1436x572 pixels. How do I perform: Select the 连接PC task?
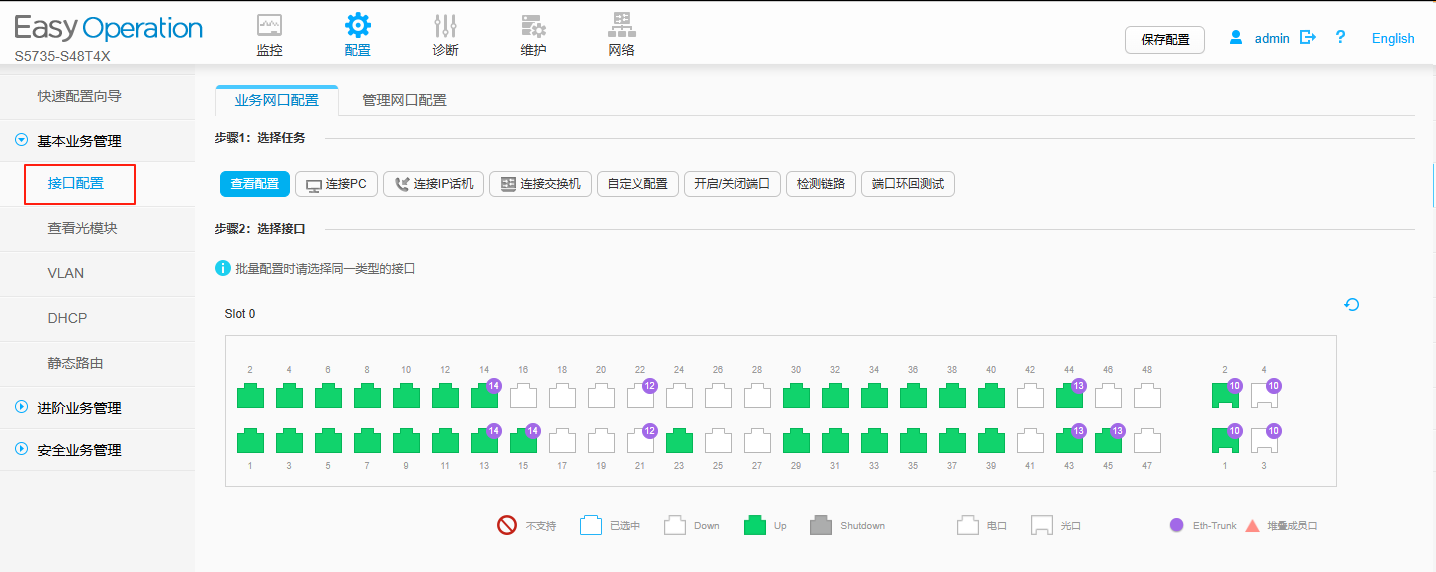336,184
